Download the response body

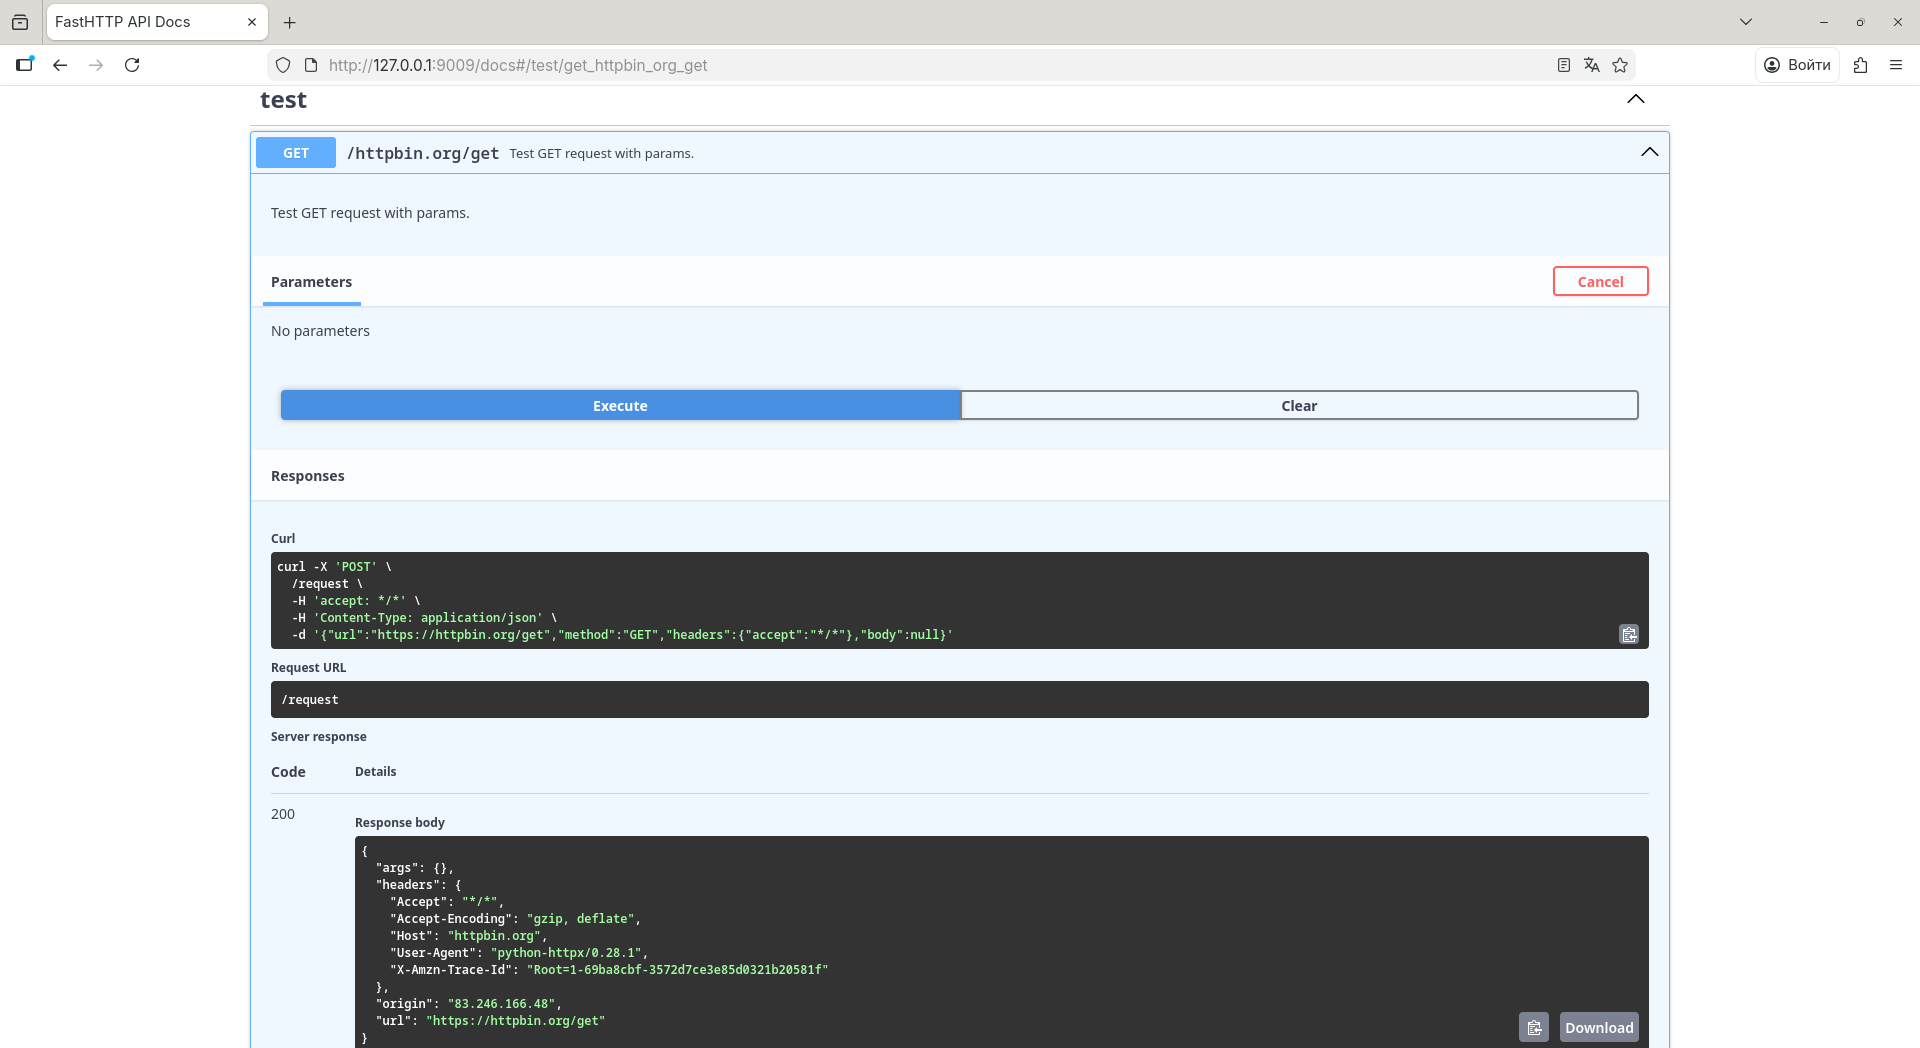[x=1599, y=1027]
